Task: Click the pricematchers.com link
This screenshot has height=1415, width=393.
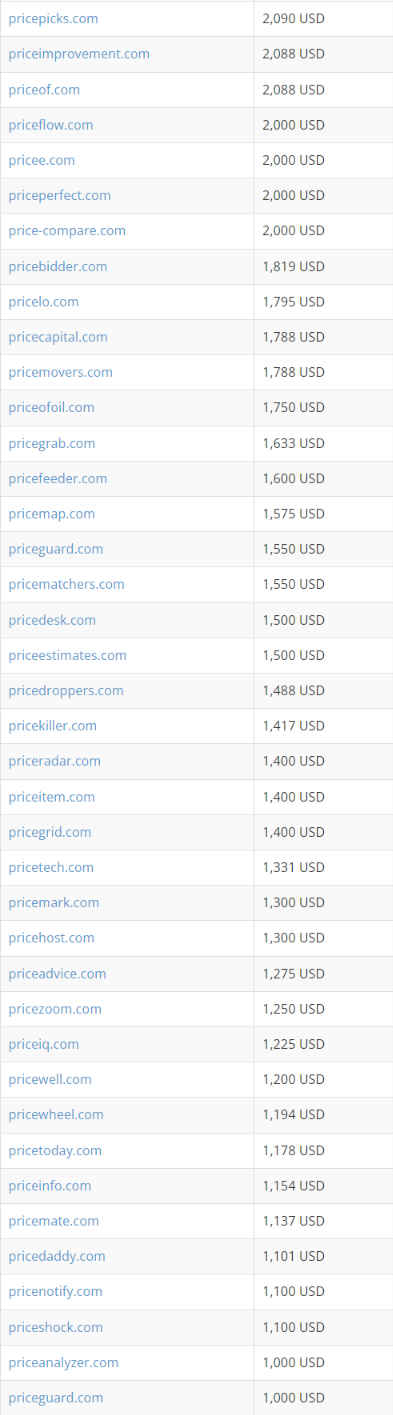Action: [x=66, y=584]
